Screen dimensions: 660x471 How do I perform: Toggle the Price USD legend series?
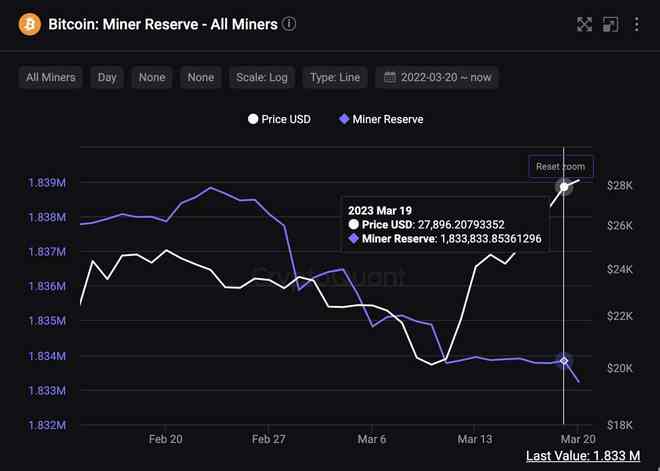(x=279, y=120)
